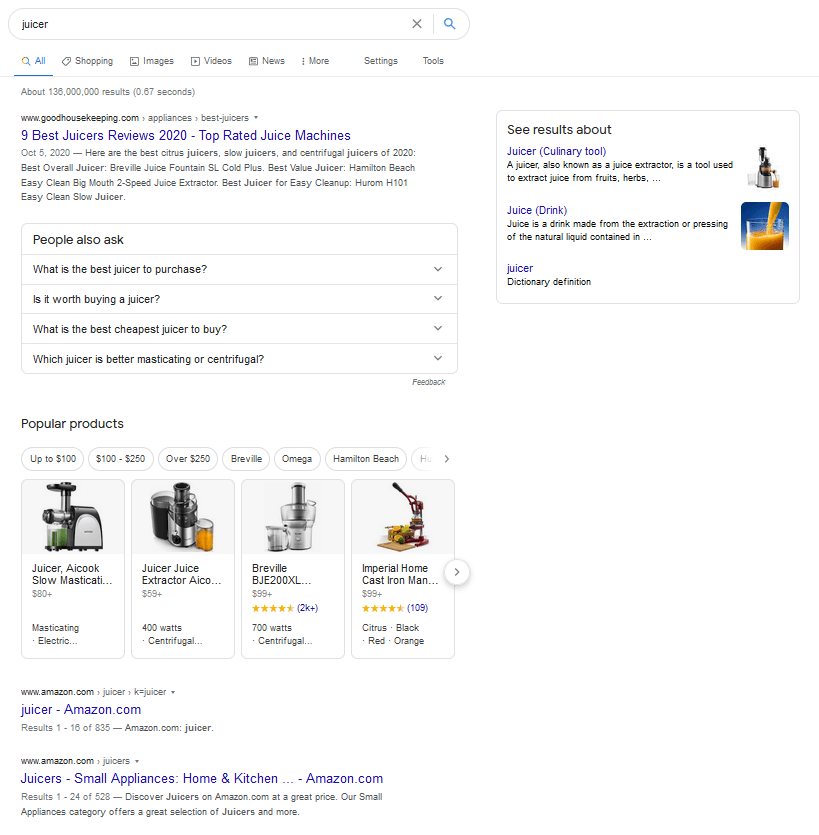Clear the search box with X icon

[x=417, y=24]
